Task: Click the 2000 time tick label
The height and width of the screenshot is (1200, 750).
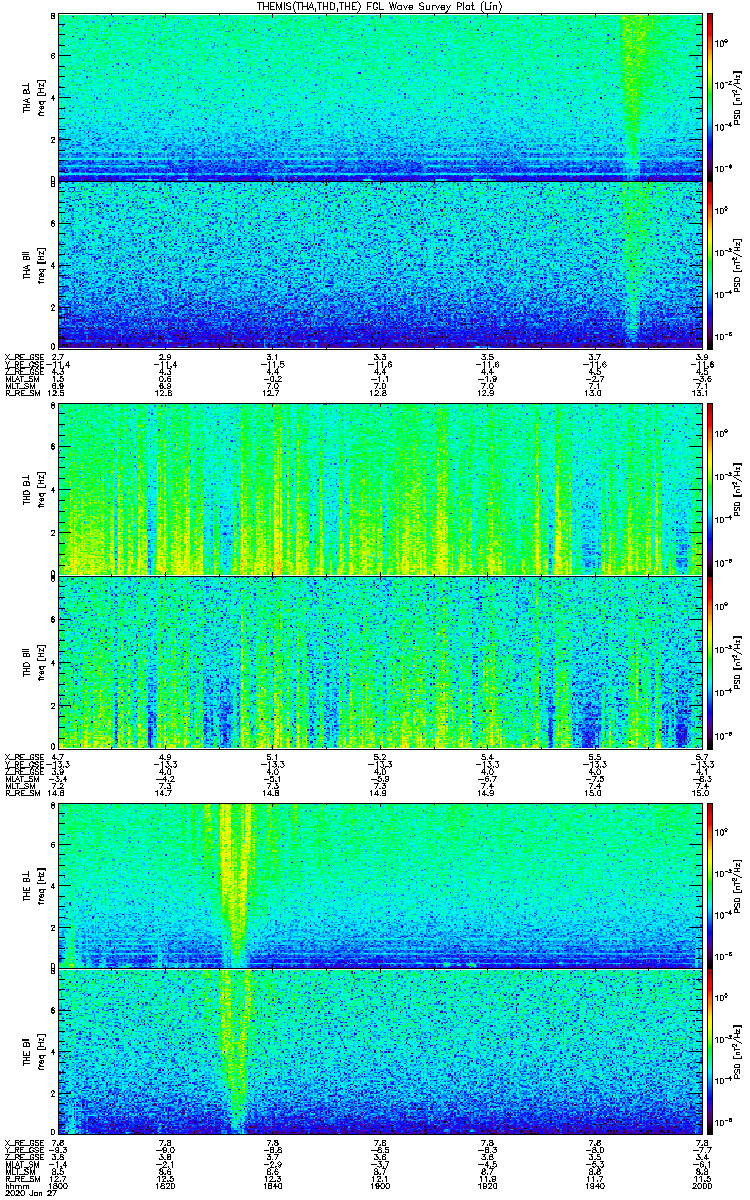Action: click(700, 1184)
